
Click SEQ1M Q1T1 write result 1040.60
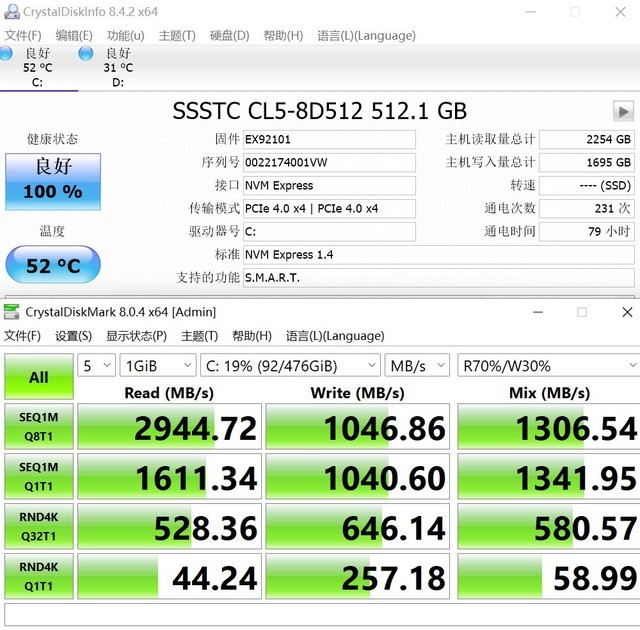click(358, 477)
